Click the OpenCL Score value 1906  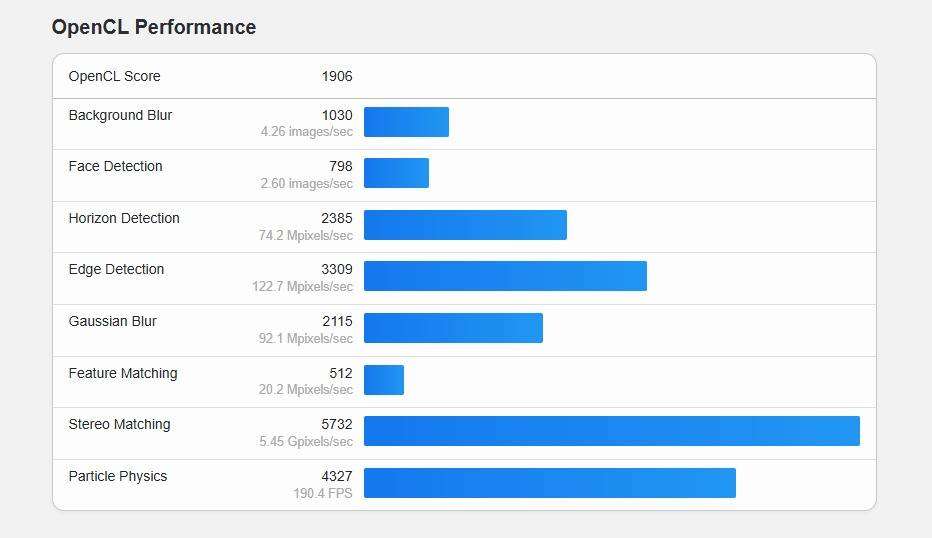337,76
